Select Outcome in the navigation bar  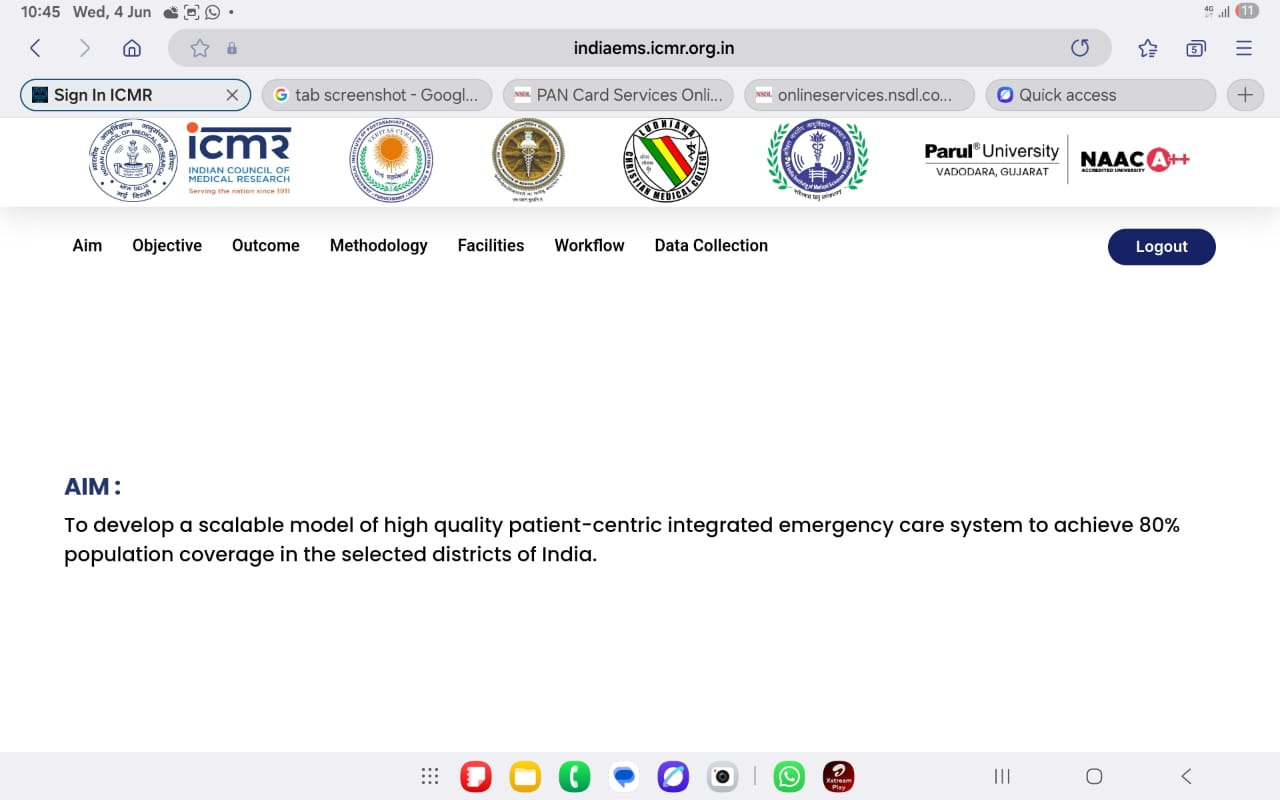point(266,246)
